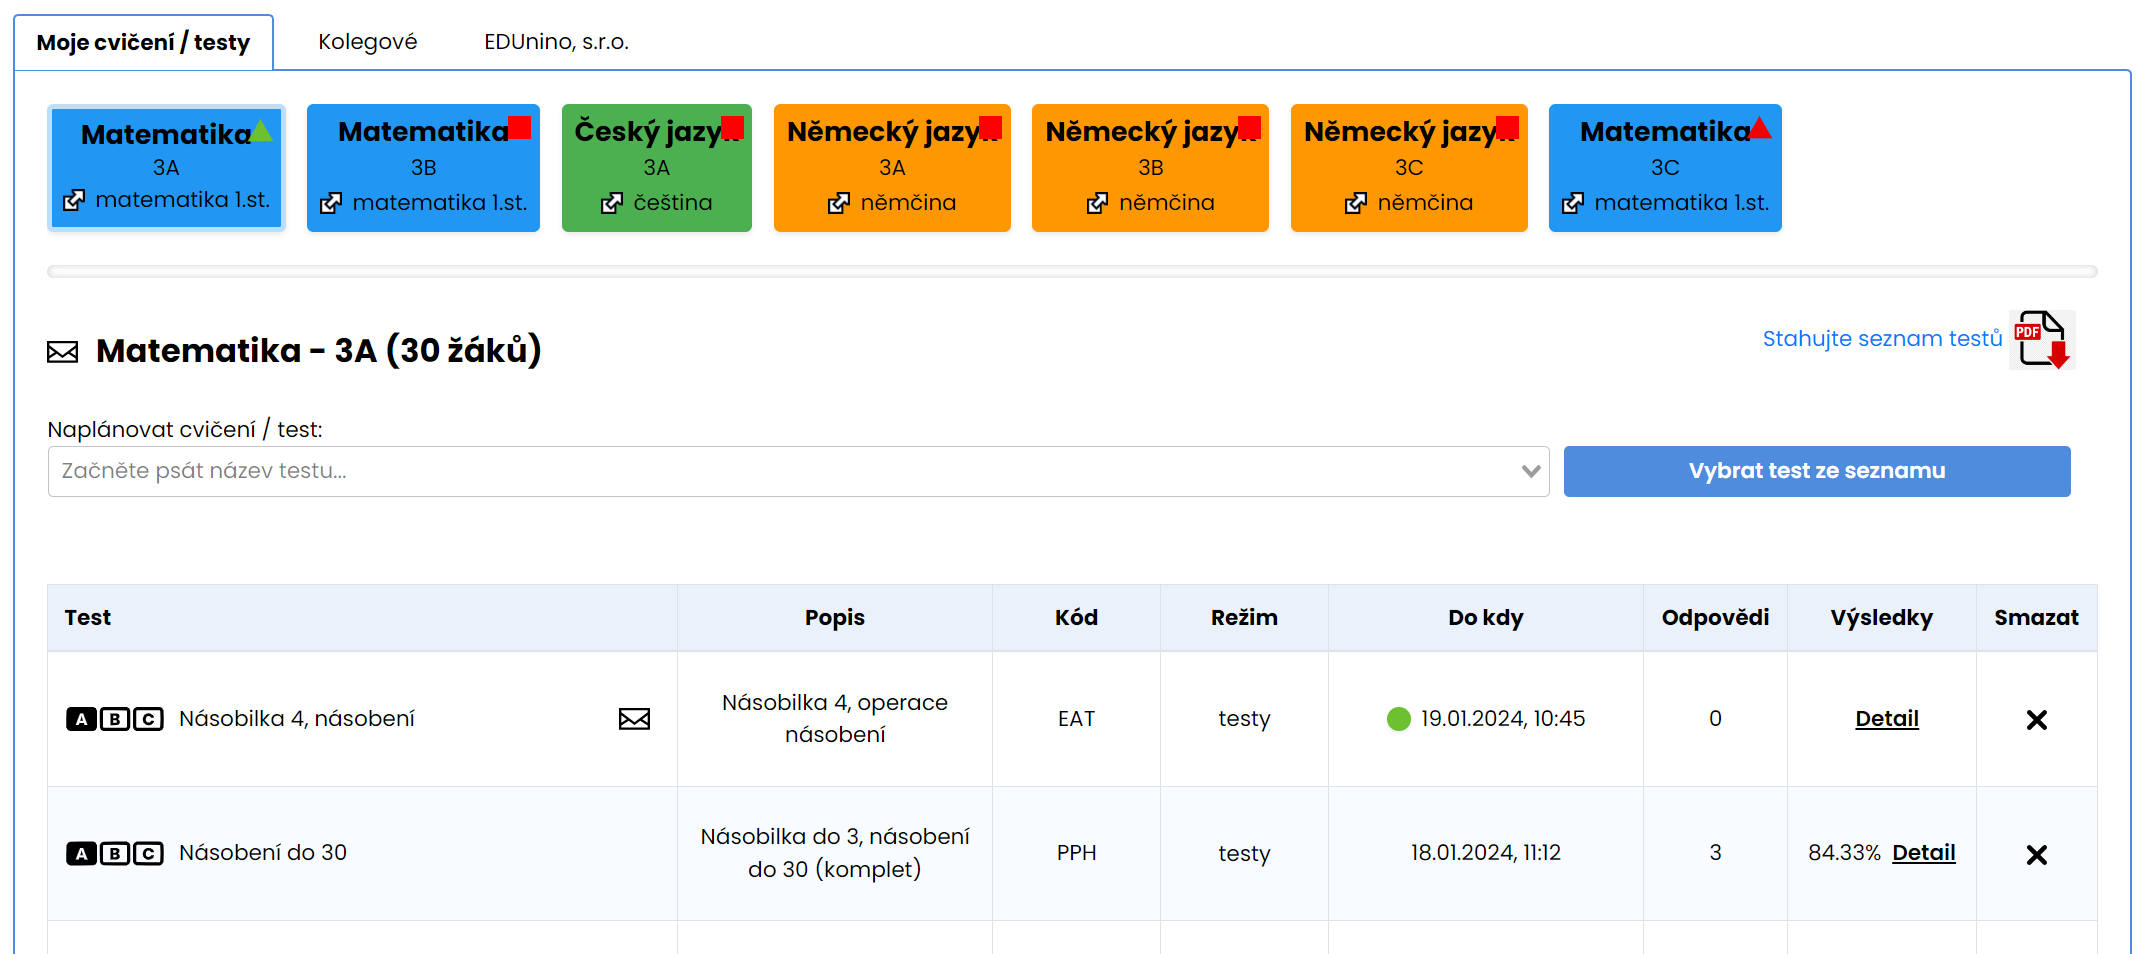Viewport: 2146px width, 954px height.
Task: Click envelope icon in Násobilka 4 row
Action: tap(634, 719)
